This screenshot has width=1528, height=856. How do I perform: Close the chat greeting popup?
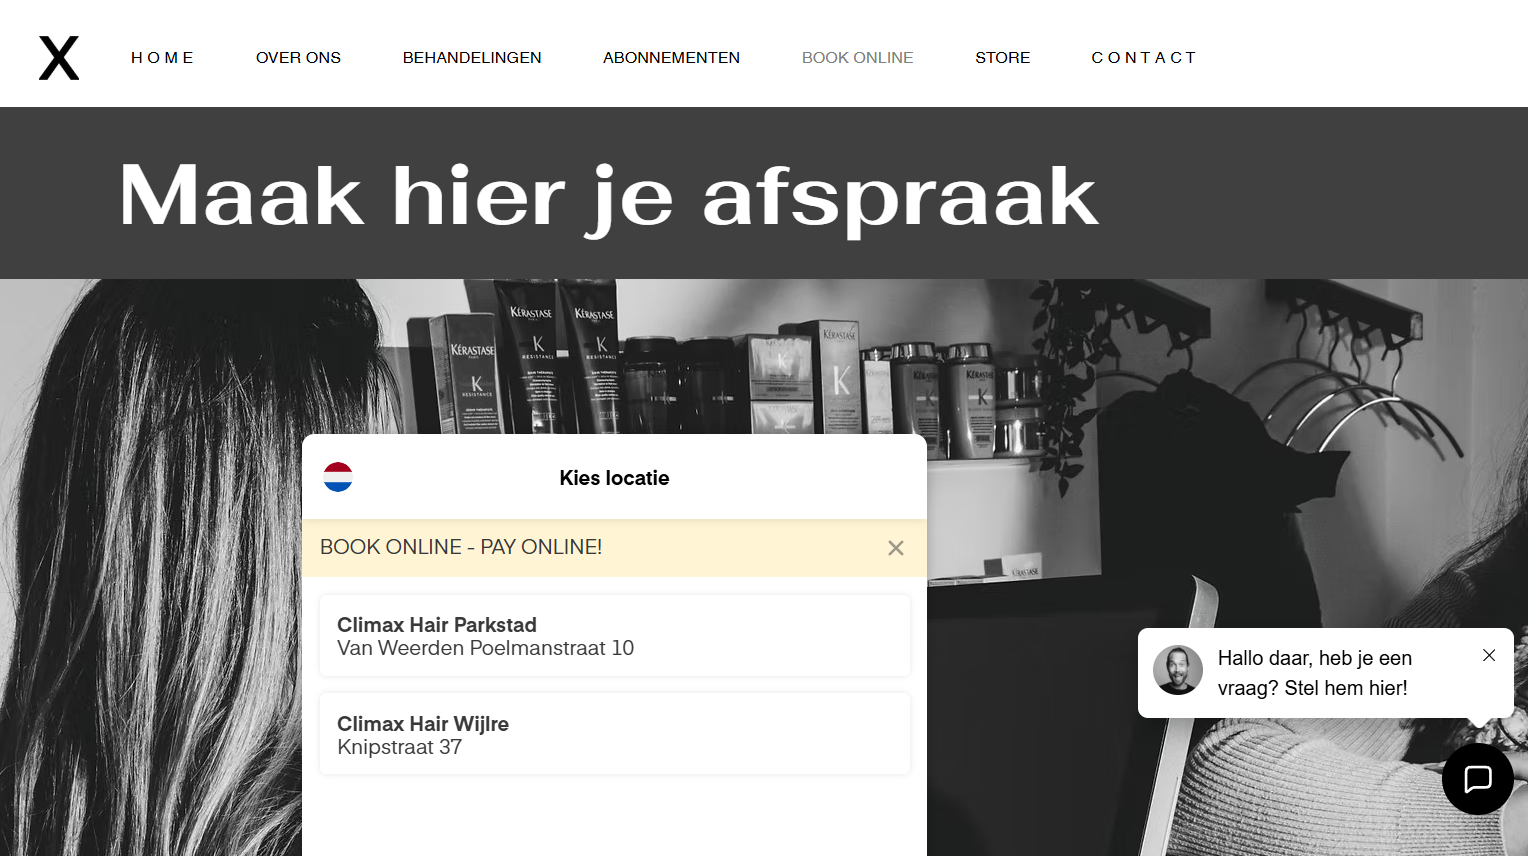pos(1489,655)
